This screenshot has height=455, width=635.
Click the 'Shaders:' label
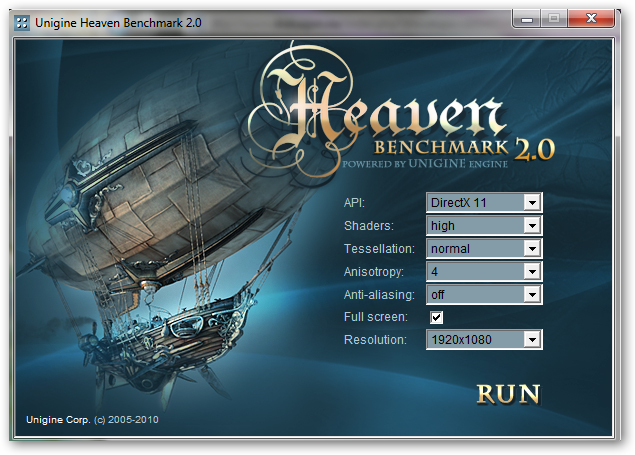369,225
